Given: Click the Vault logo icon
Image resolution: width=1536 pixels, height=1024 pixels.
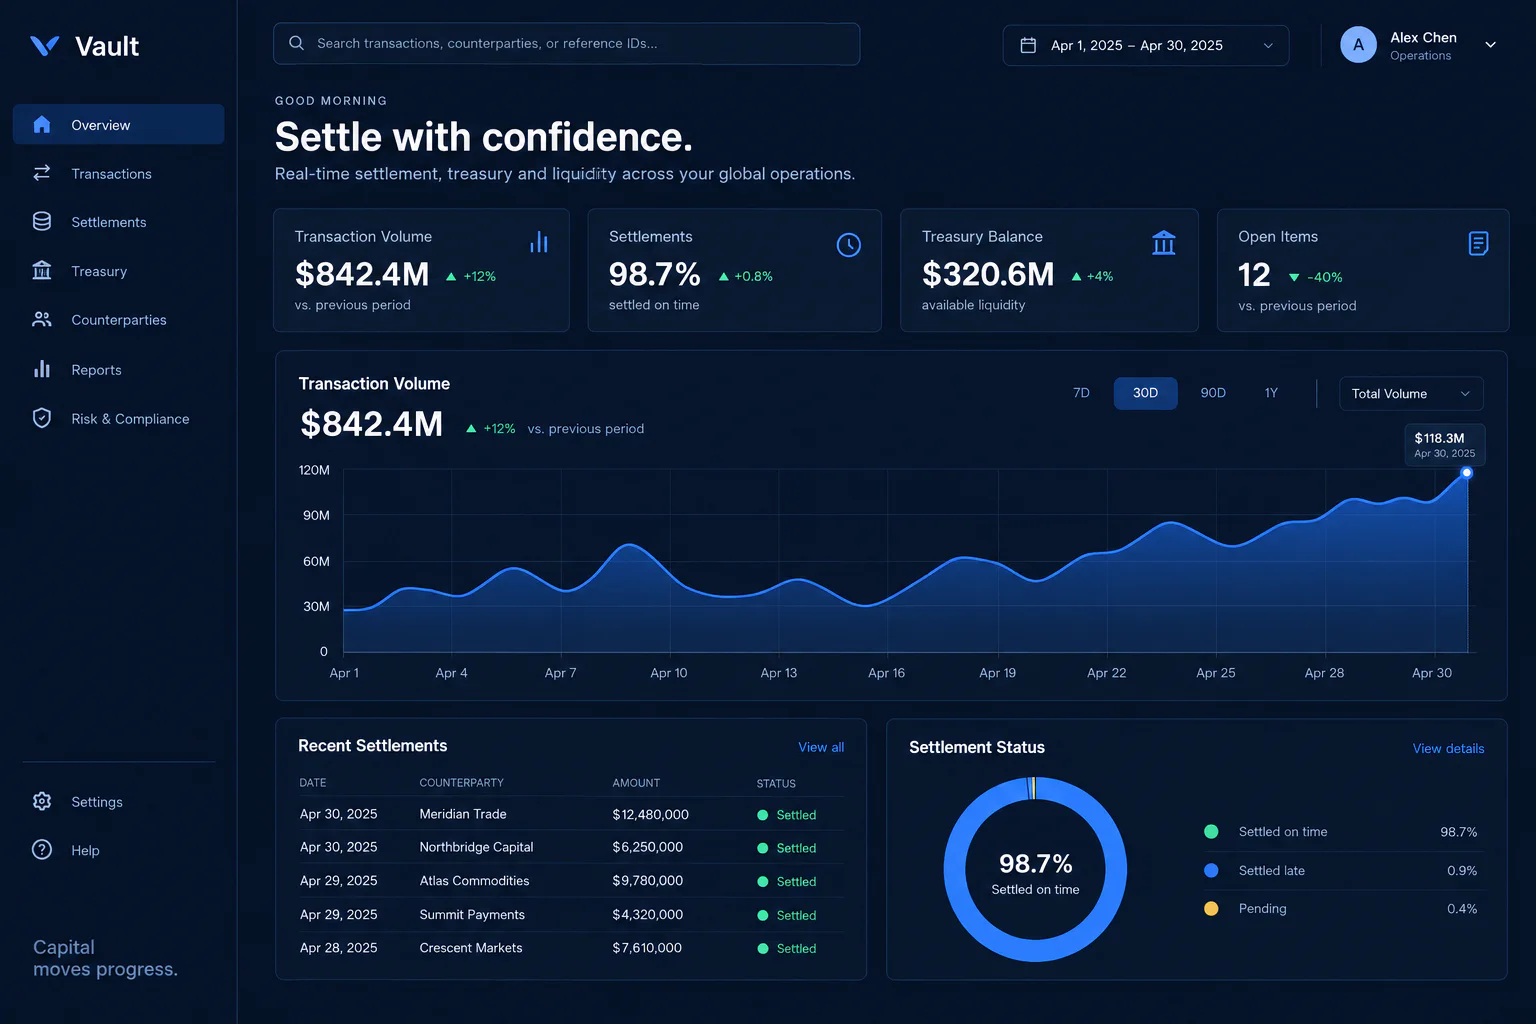Looking at the screenshot, I should tap(45, 46).
